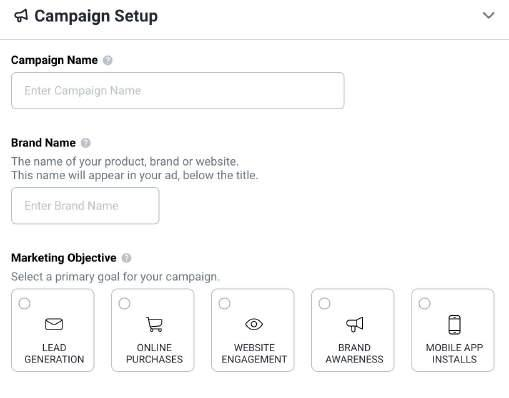Select the Website Engagement radio button

tap(224, 304)
